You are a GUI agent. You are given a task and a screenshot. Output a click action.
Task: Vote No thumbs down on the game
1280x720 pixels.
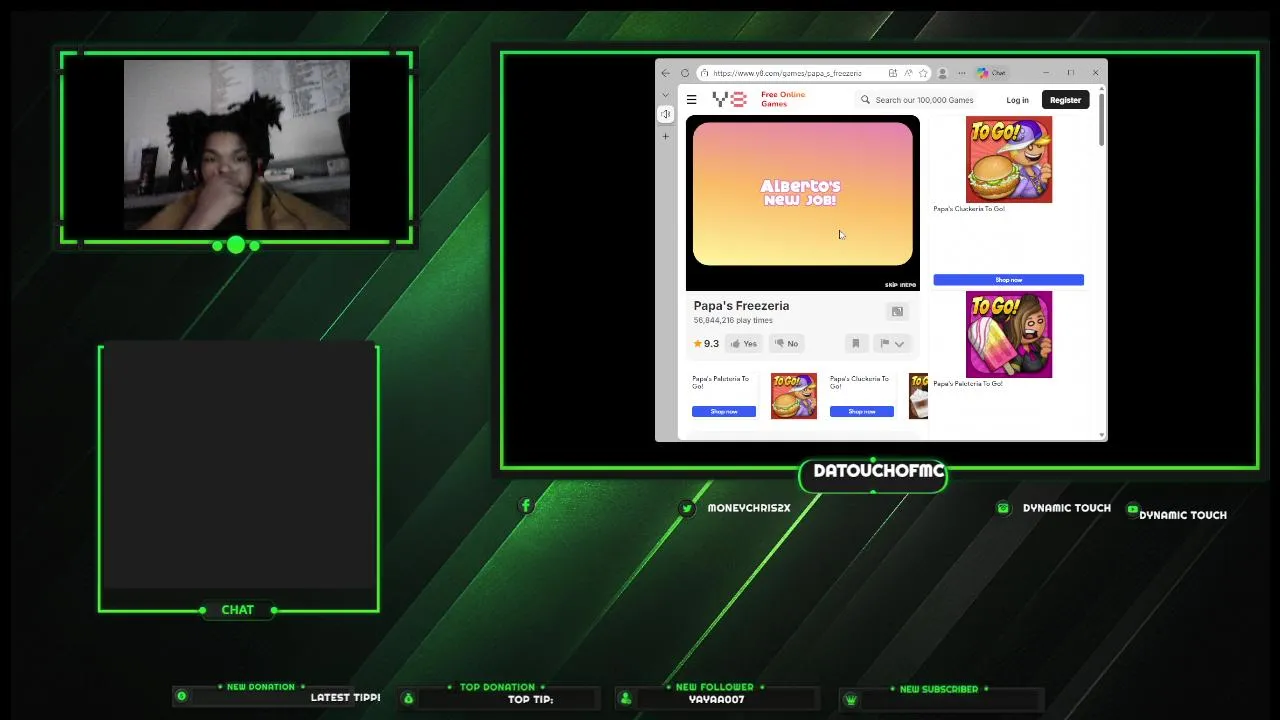pos(787,344)
